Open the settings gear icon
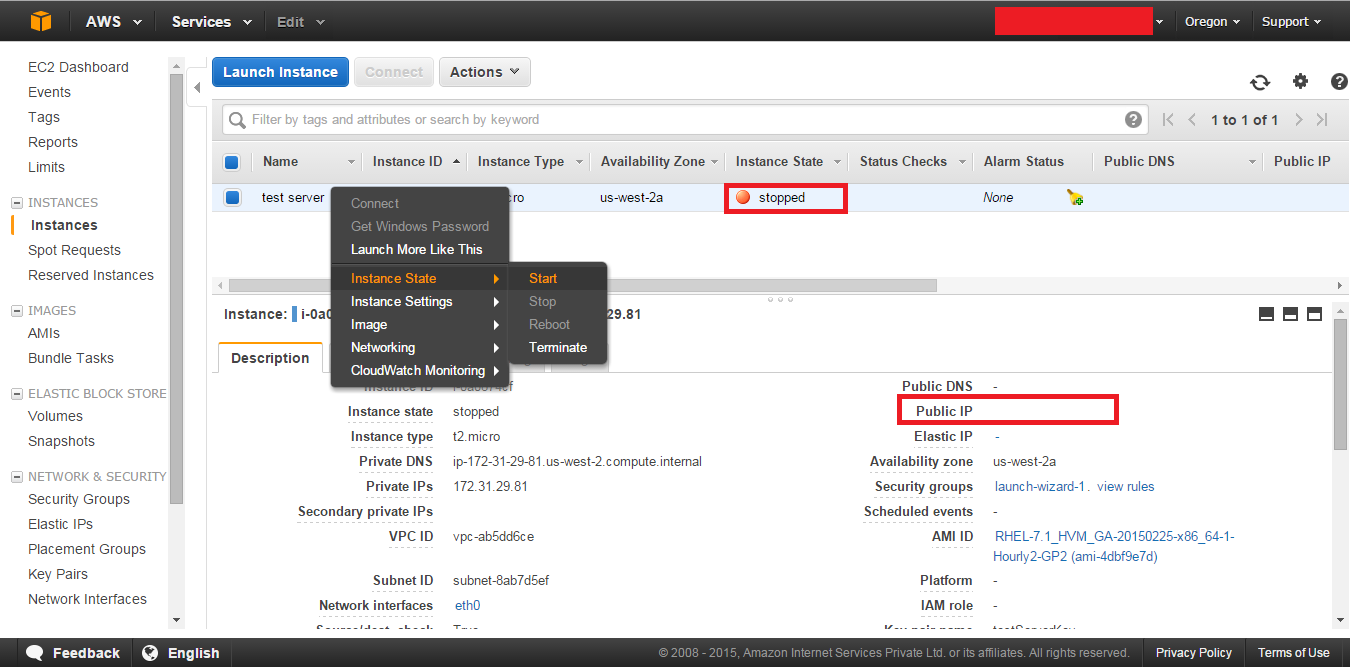This screenshot has height=669, width=1350. coord(1300,81)
